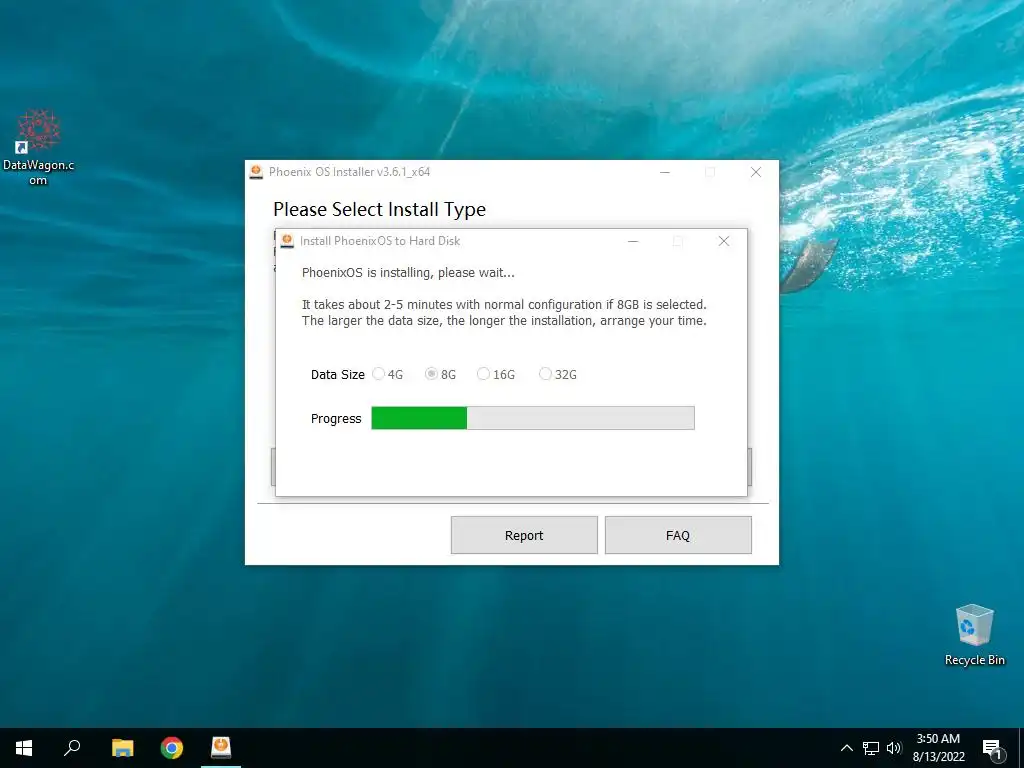
Task: Click the 'Data Size' label
Action: click(338, 375)
